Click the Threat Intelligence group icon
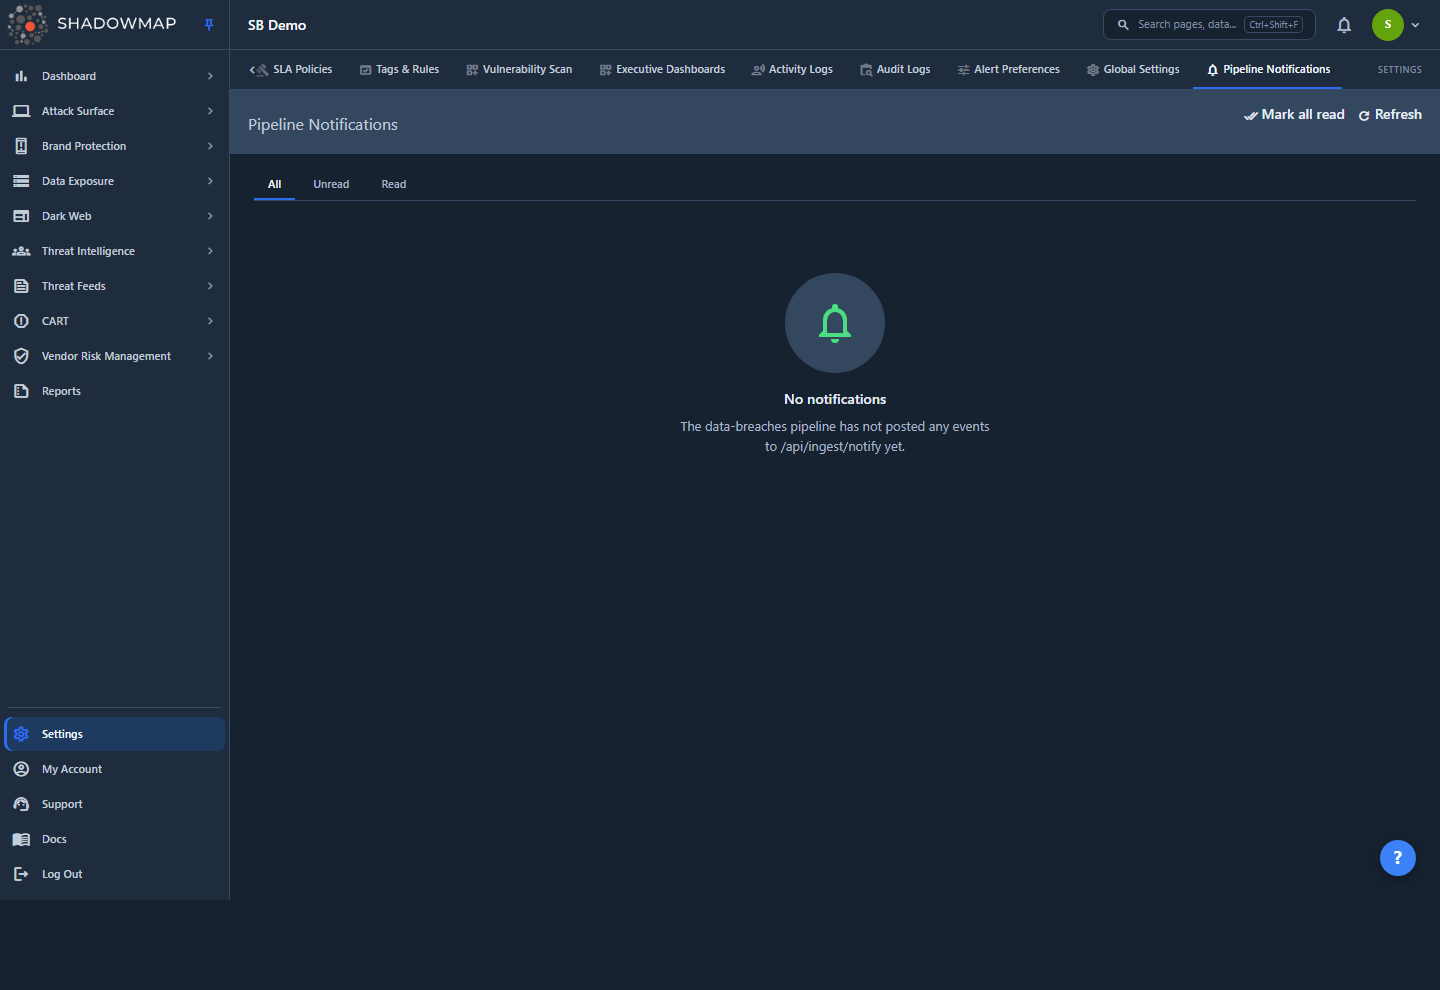This screenshot has height=990, width=1440. (21, 251)
